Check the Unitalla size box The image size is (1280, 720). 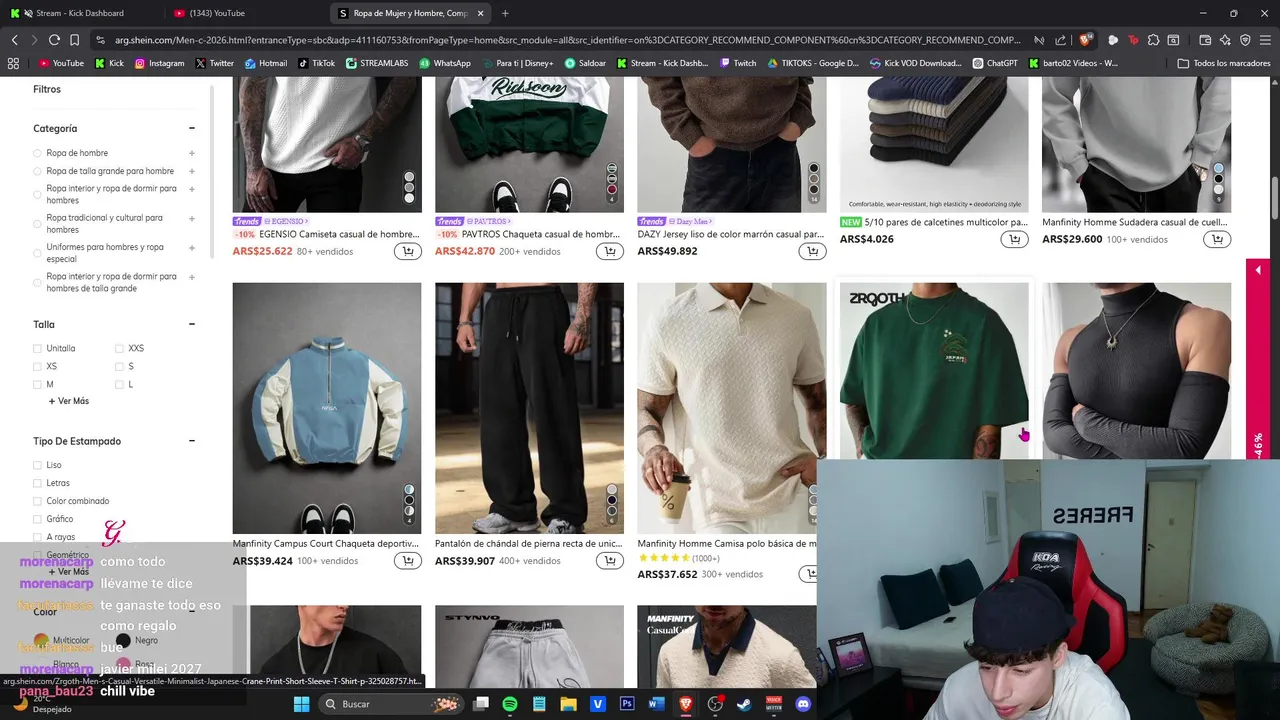pyautogui.click(x=38, y=349)
